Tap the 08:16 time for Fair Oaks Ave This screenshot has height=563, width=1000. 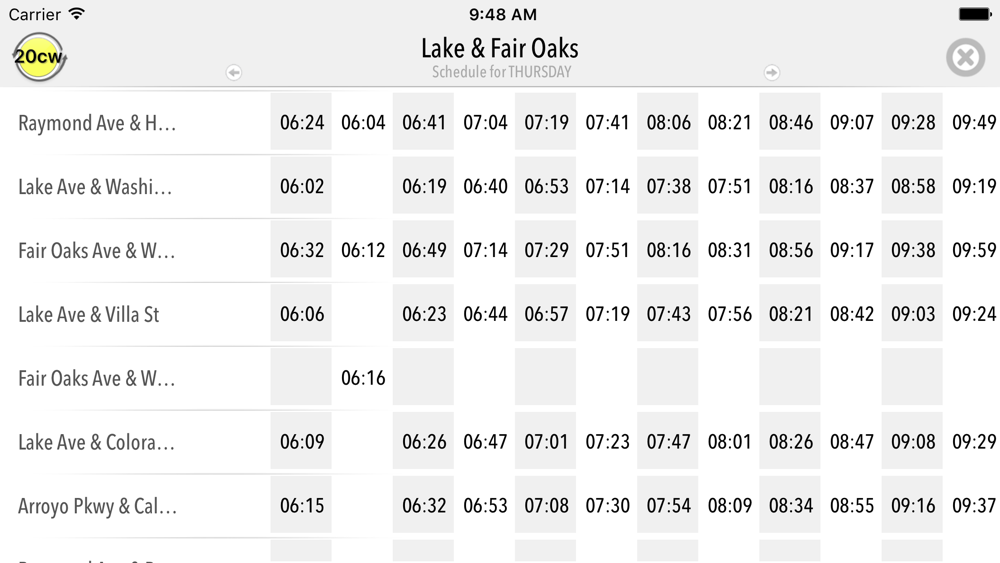[668, 250]
